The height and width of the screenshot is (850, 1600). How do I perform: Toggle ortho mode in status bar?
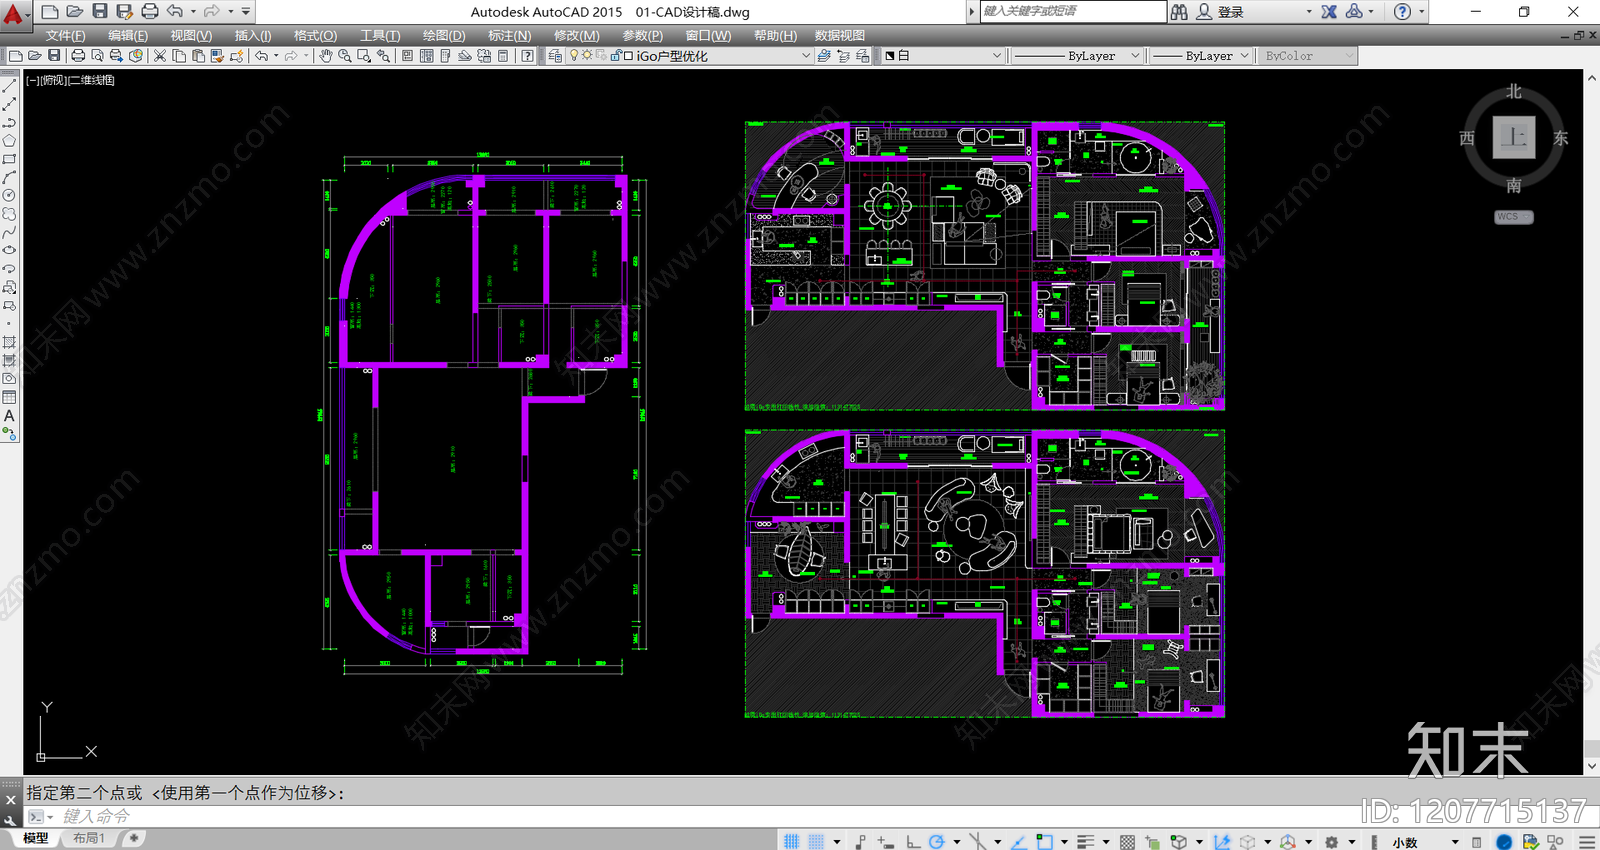pos(912,842)
